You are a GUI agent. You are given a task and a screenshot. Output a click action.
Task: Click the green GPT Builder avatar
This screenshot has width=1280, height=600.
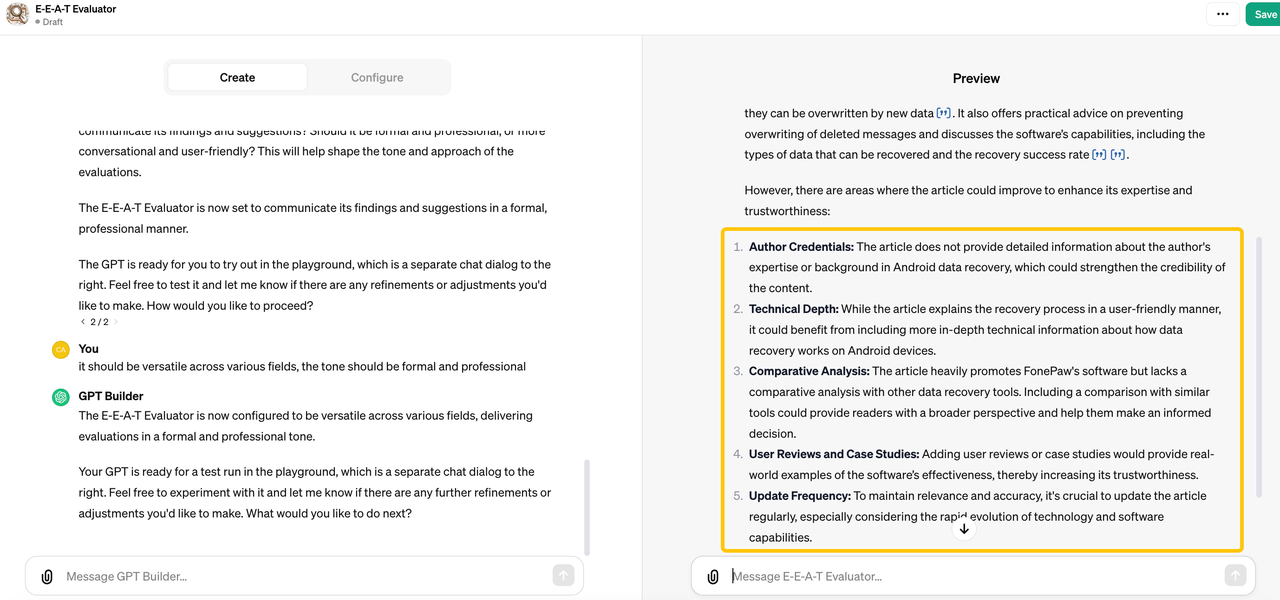tap(61, 397)
